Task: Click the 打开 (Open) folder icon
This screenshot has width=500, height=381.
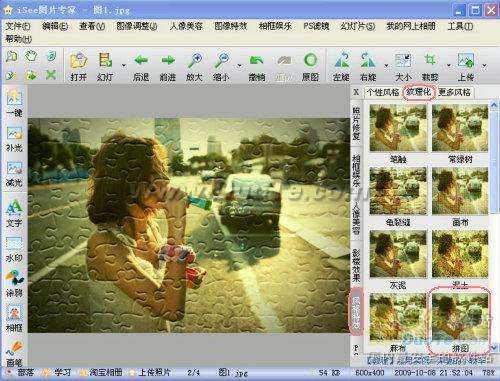Action: (x=79, y=61)
